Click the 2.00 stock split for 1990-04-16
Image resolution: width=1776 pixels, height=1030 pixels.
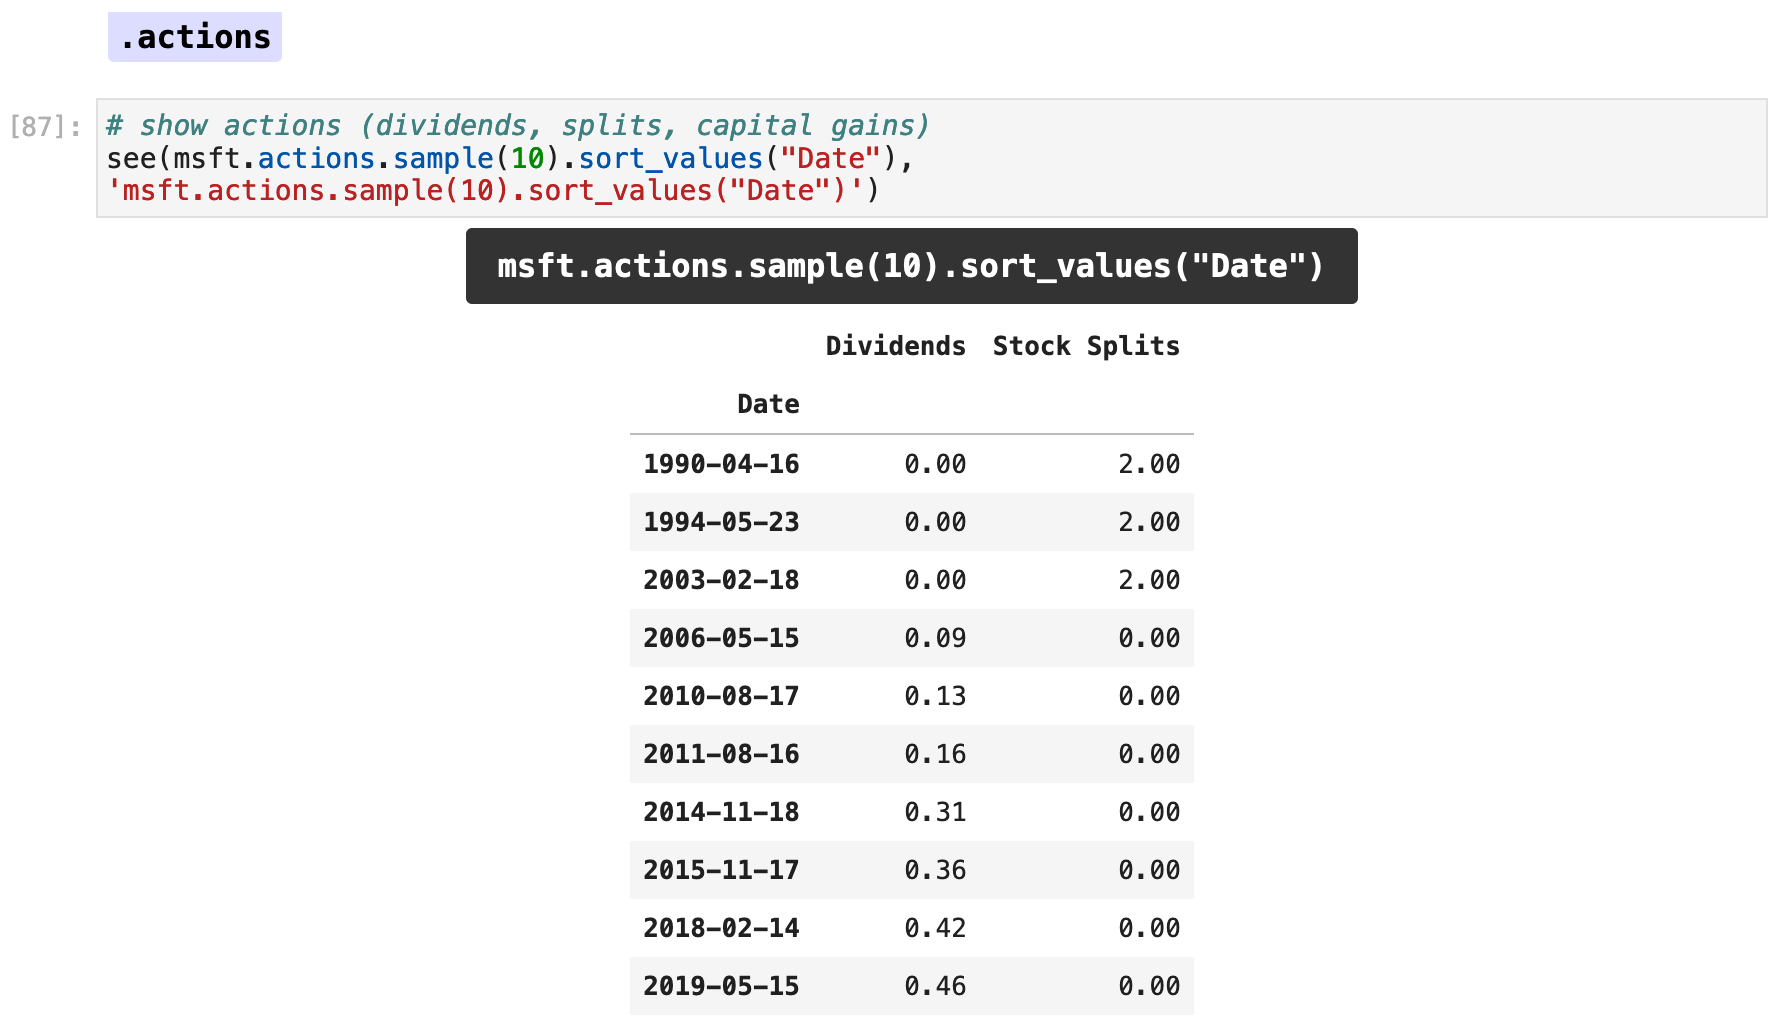(x=1149, y=464)
